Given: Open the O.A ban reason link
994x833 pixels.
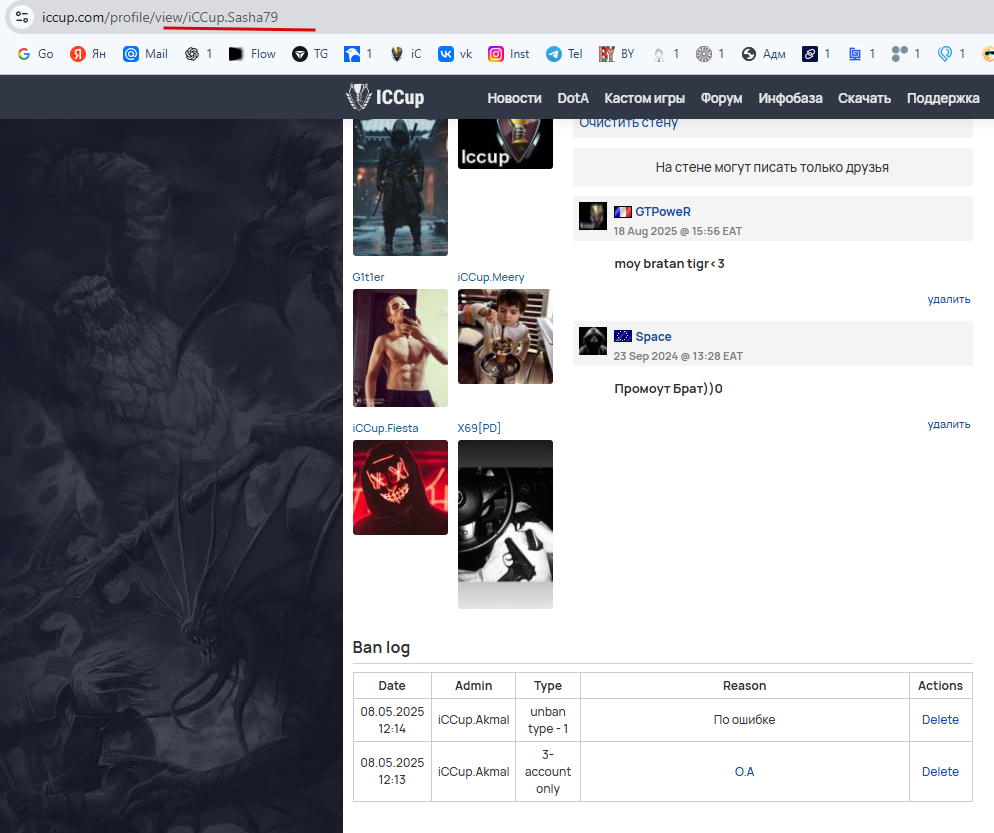Looking at the screenshot, I should point(744,772).
